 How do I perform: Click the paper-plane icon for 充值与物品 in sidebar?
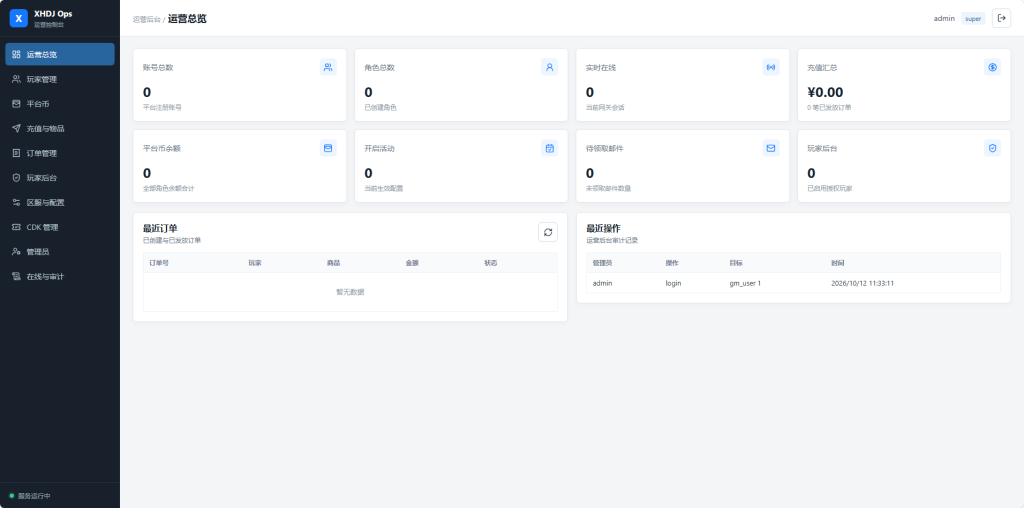pyautogui.click(x=16, y=129)
